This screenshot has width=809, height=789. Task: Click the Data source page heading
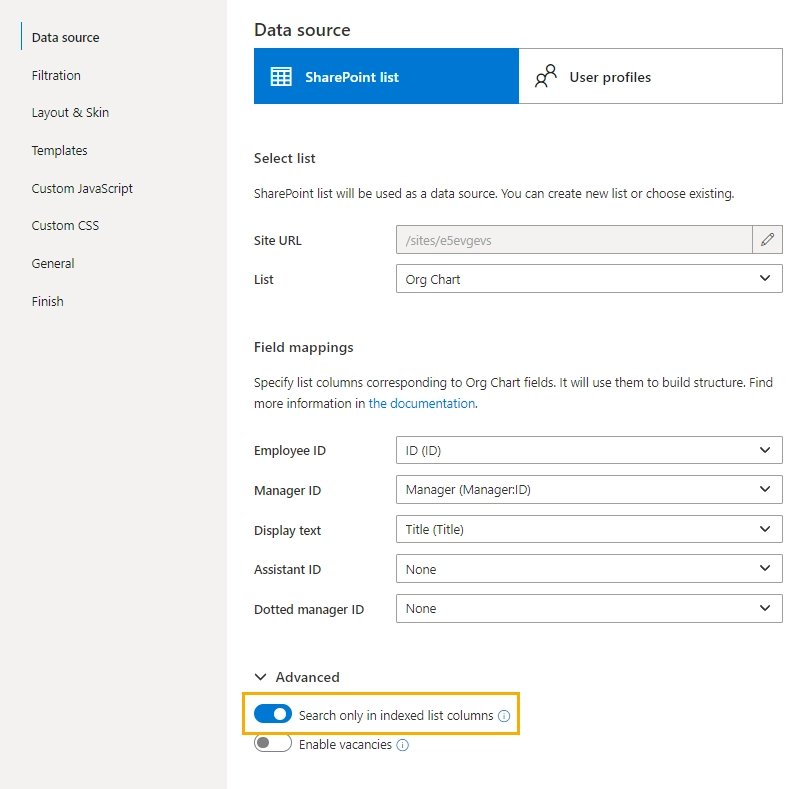point(302,30)
